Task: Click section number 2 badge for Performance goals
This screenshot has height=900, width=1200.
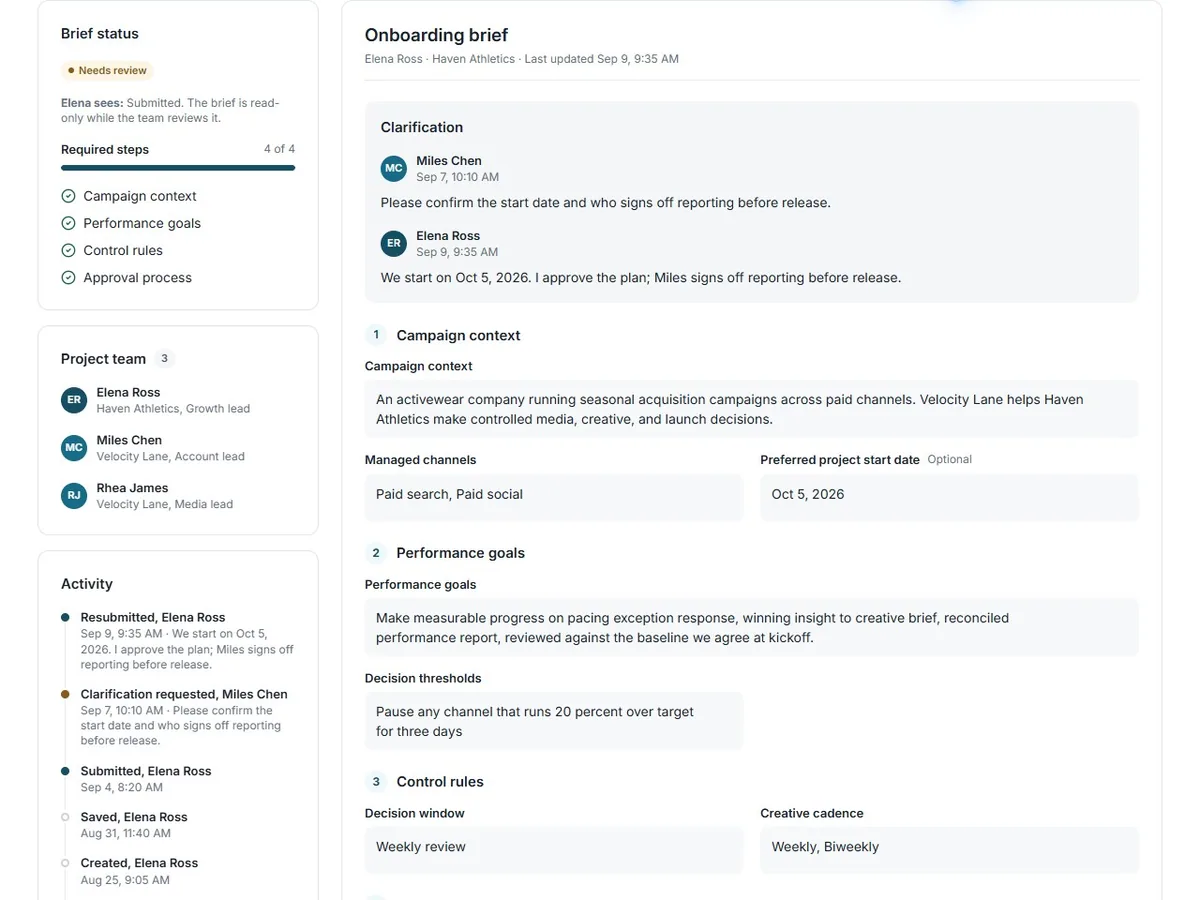Action: 376,553
